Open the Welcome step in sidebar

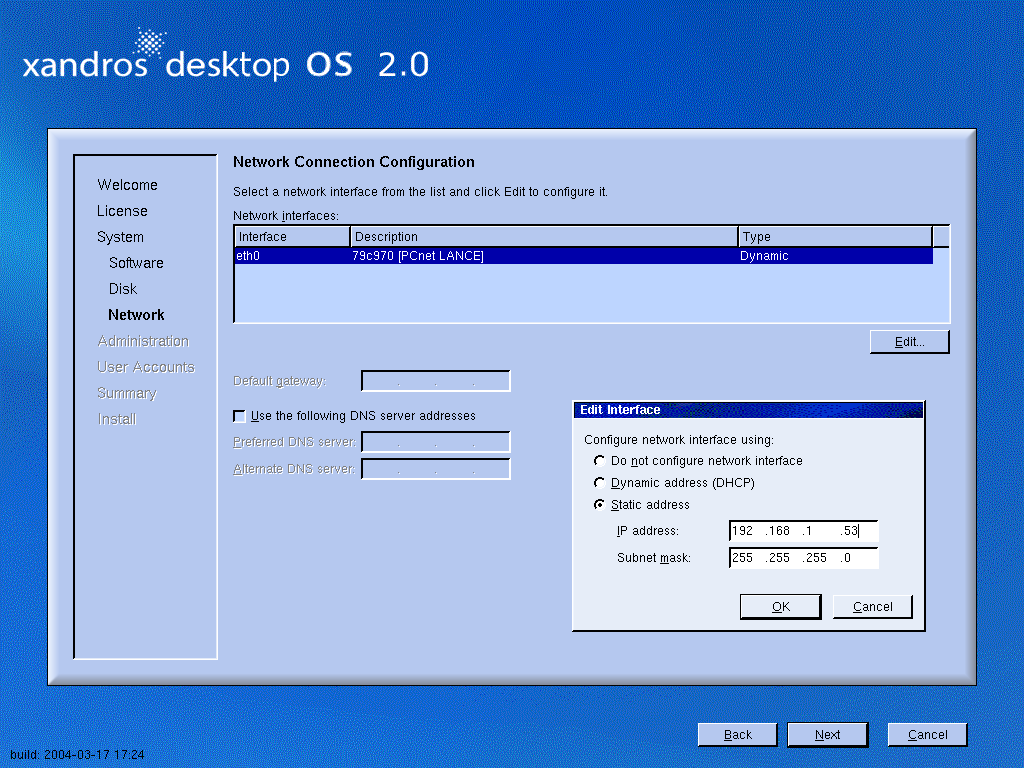(x=127, y=185)
